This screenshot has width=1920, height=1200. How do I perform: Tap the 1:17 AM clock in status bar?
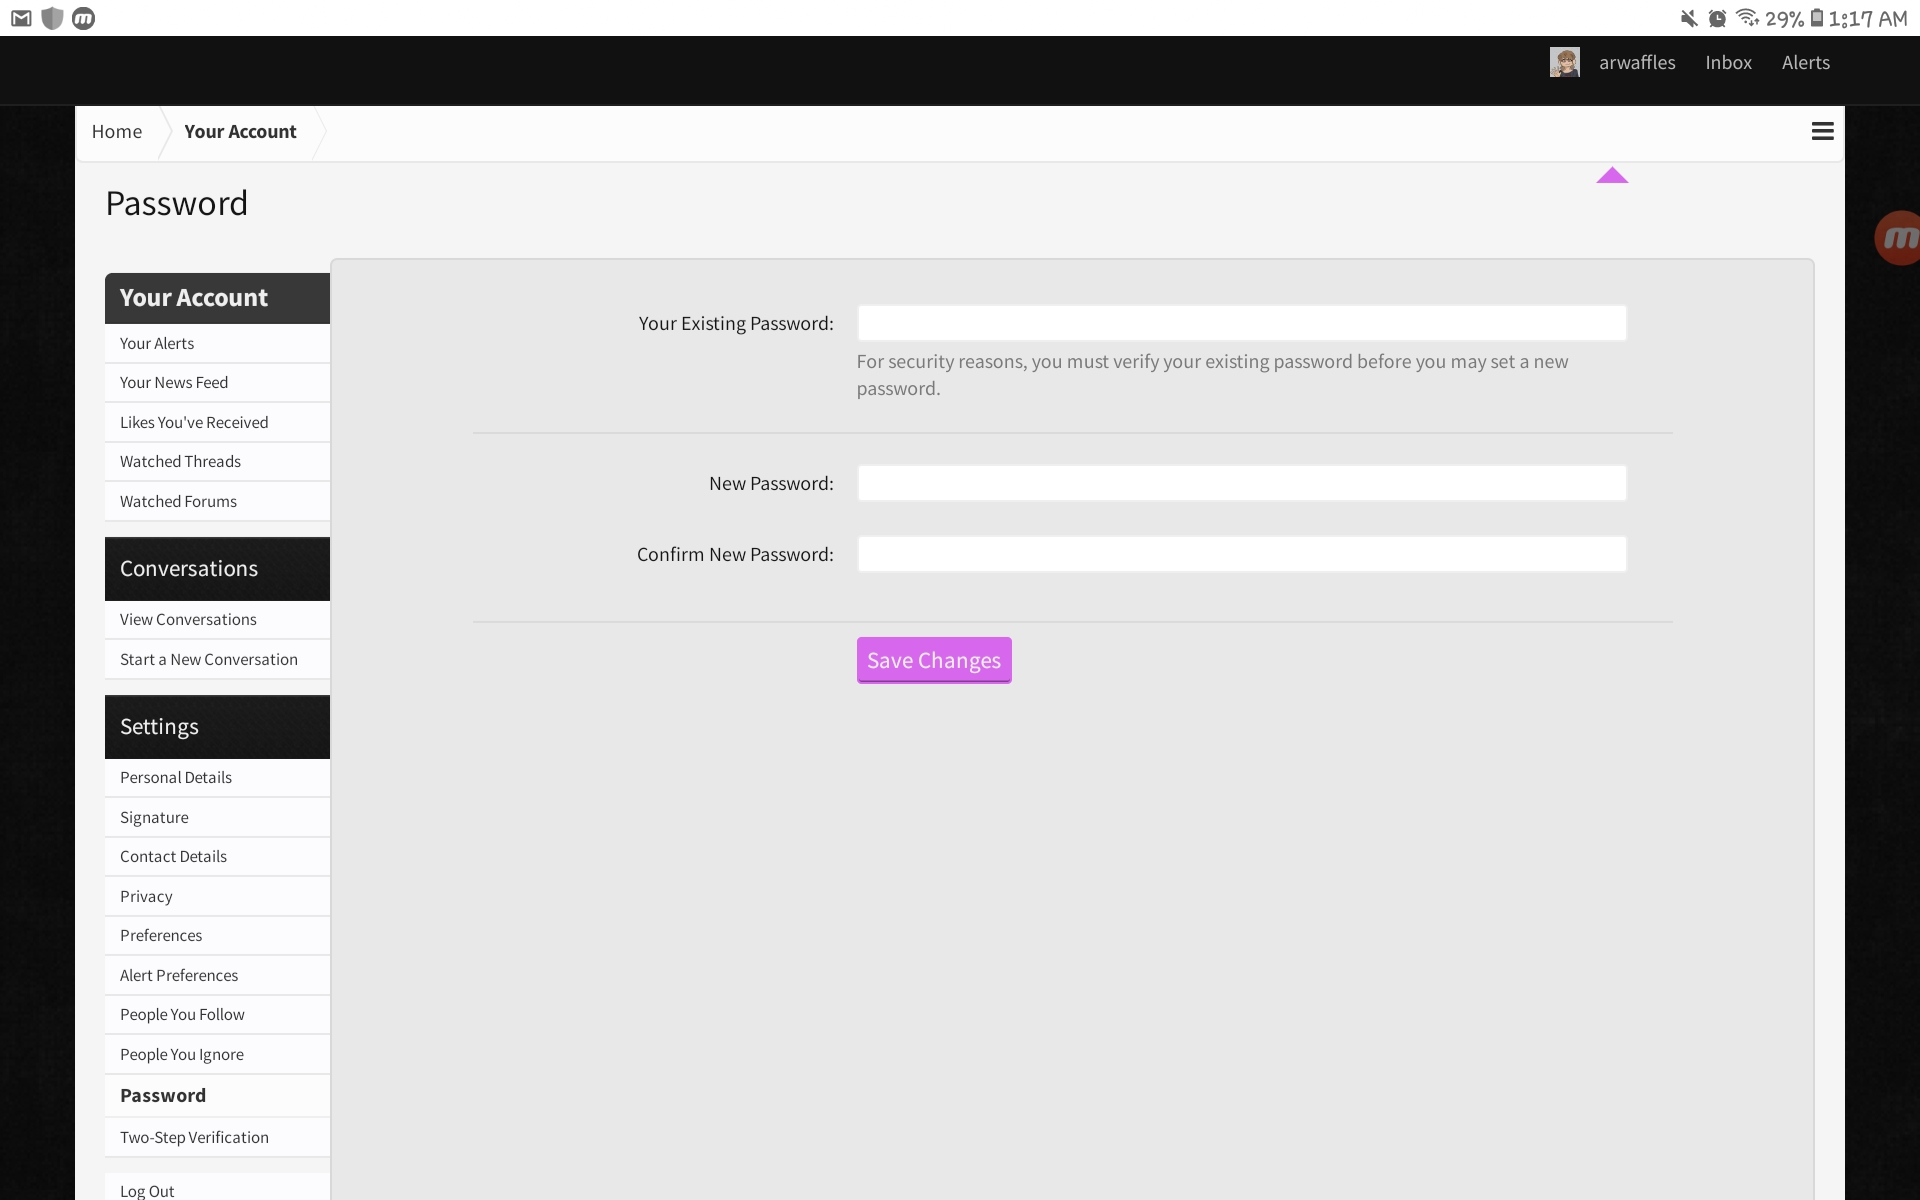click(x=1868, y=18)
